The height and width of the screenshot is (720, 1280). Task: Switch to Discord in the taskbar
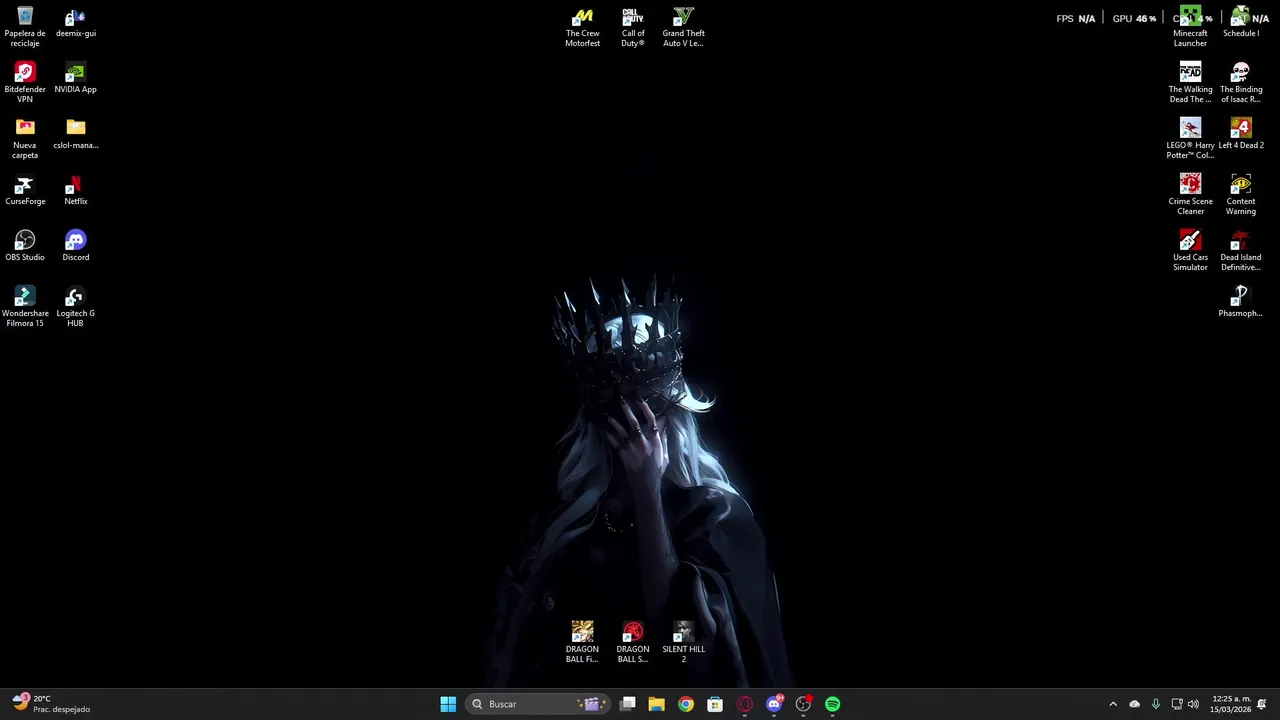pos(774,704)
